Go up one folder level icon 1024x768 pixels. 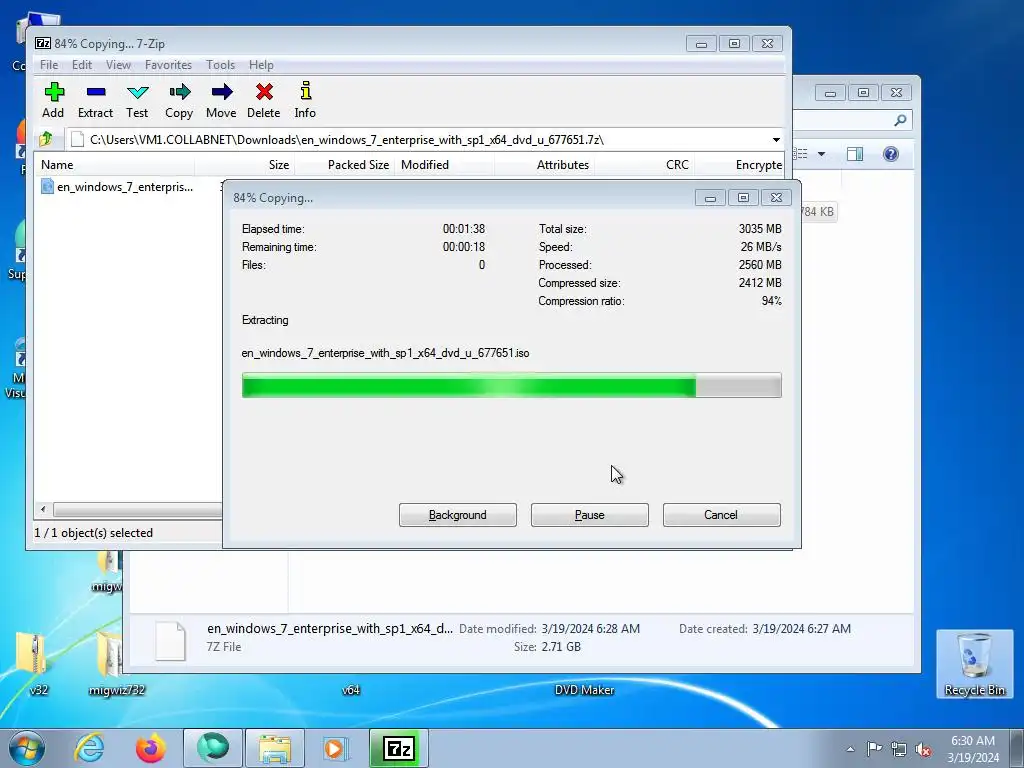tap(46, 139)
